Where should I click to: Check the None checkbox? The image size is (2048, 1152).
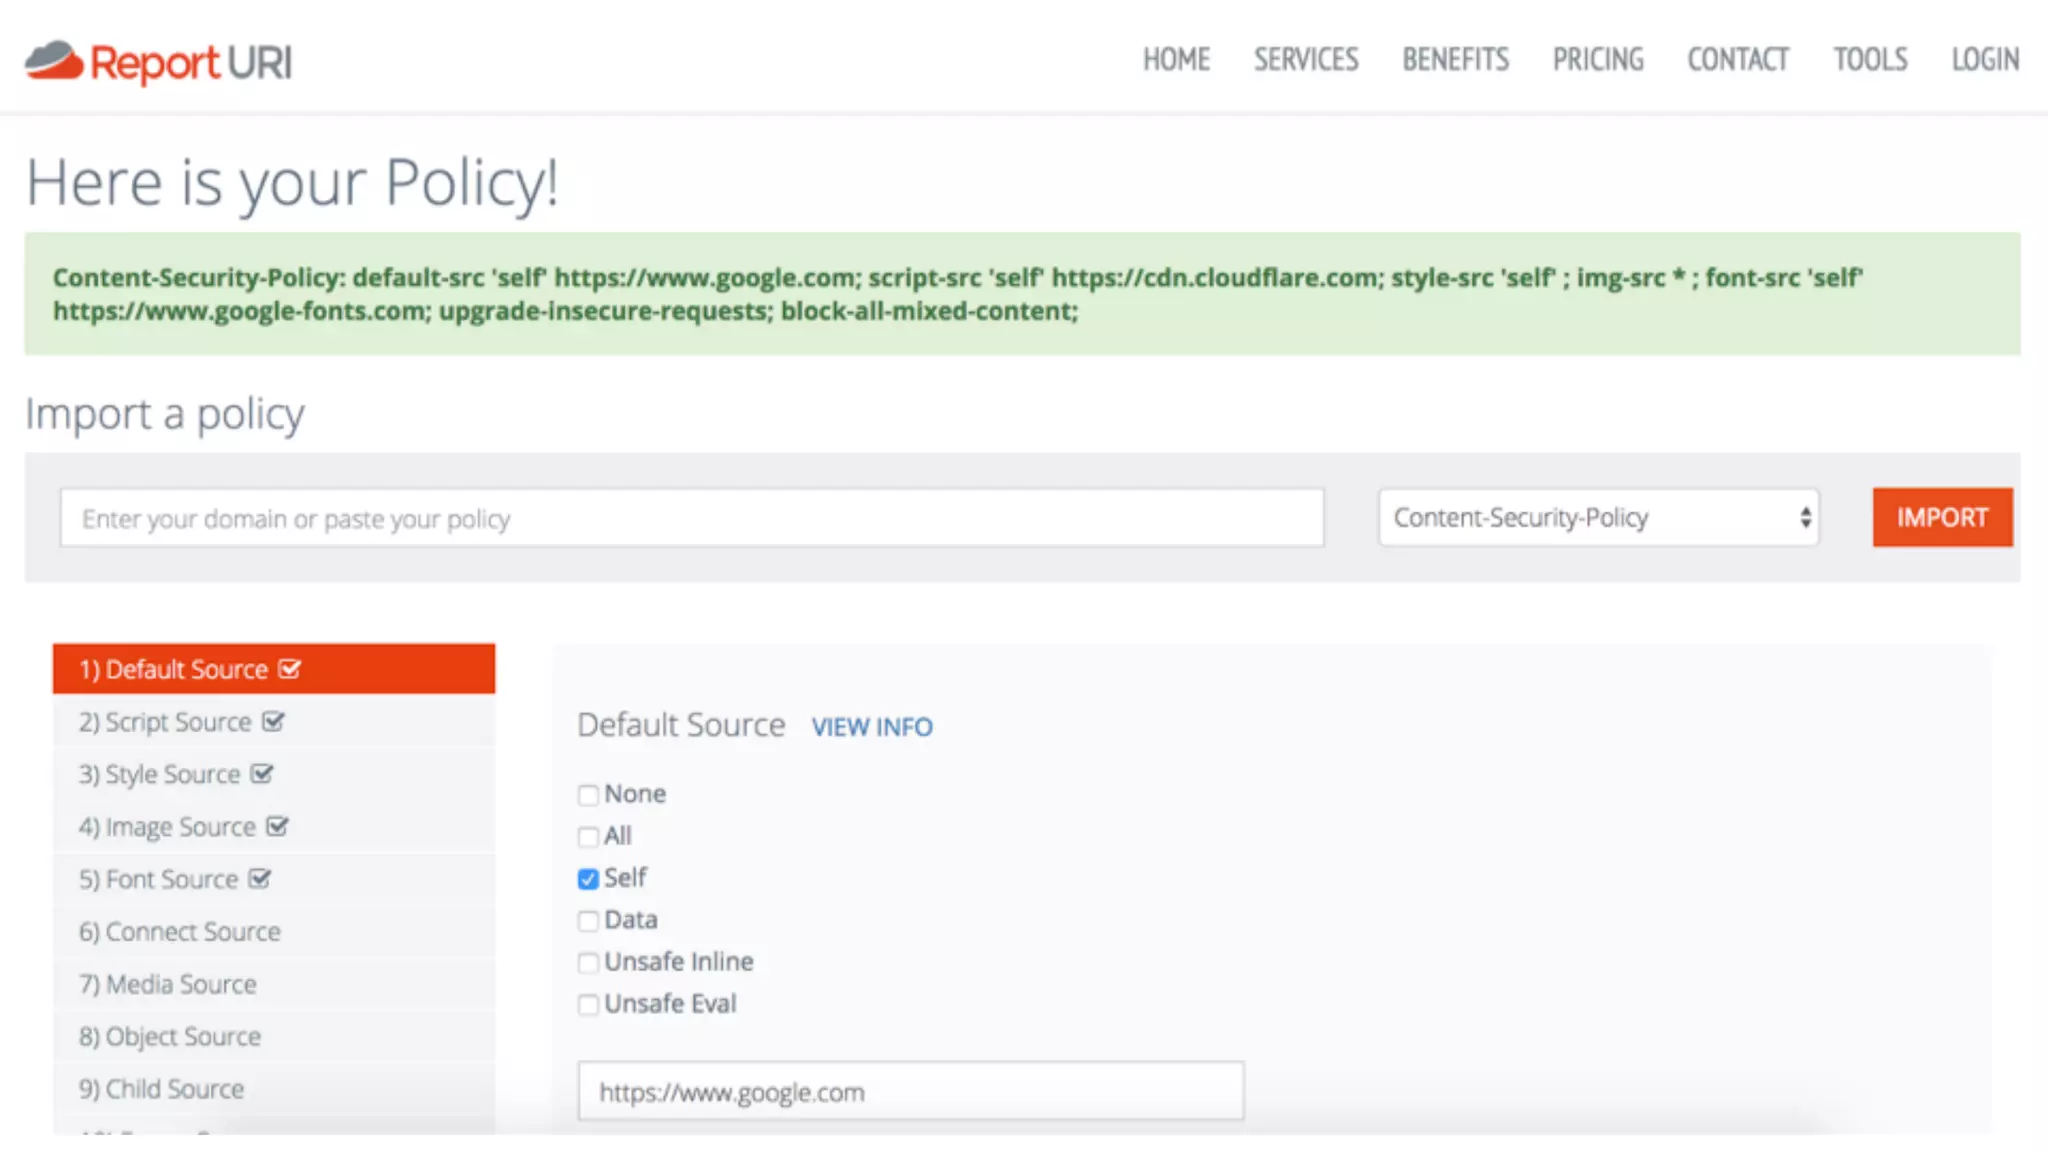coord(588,795)
